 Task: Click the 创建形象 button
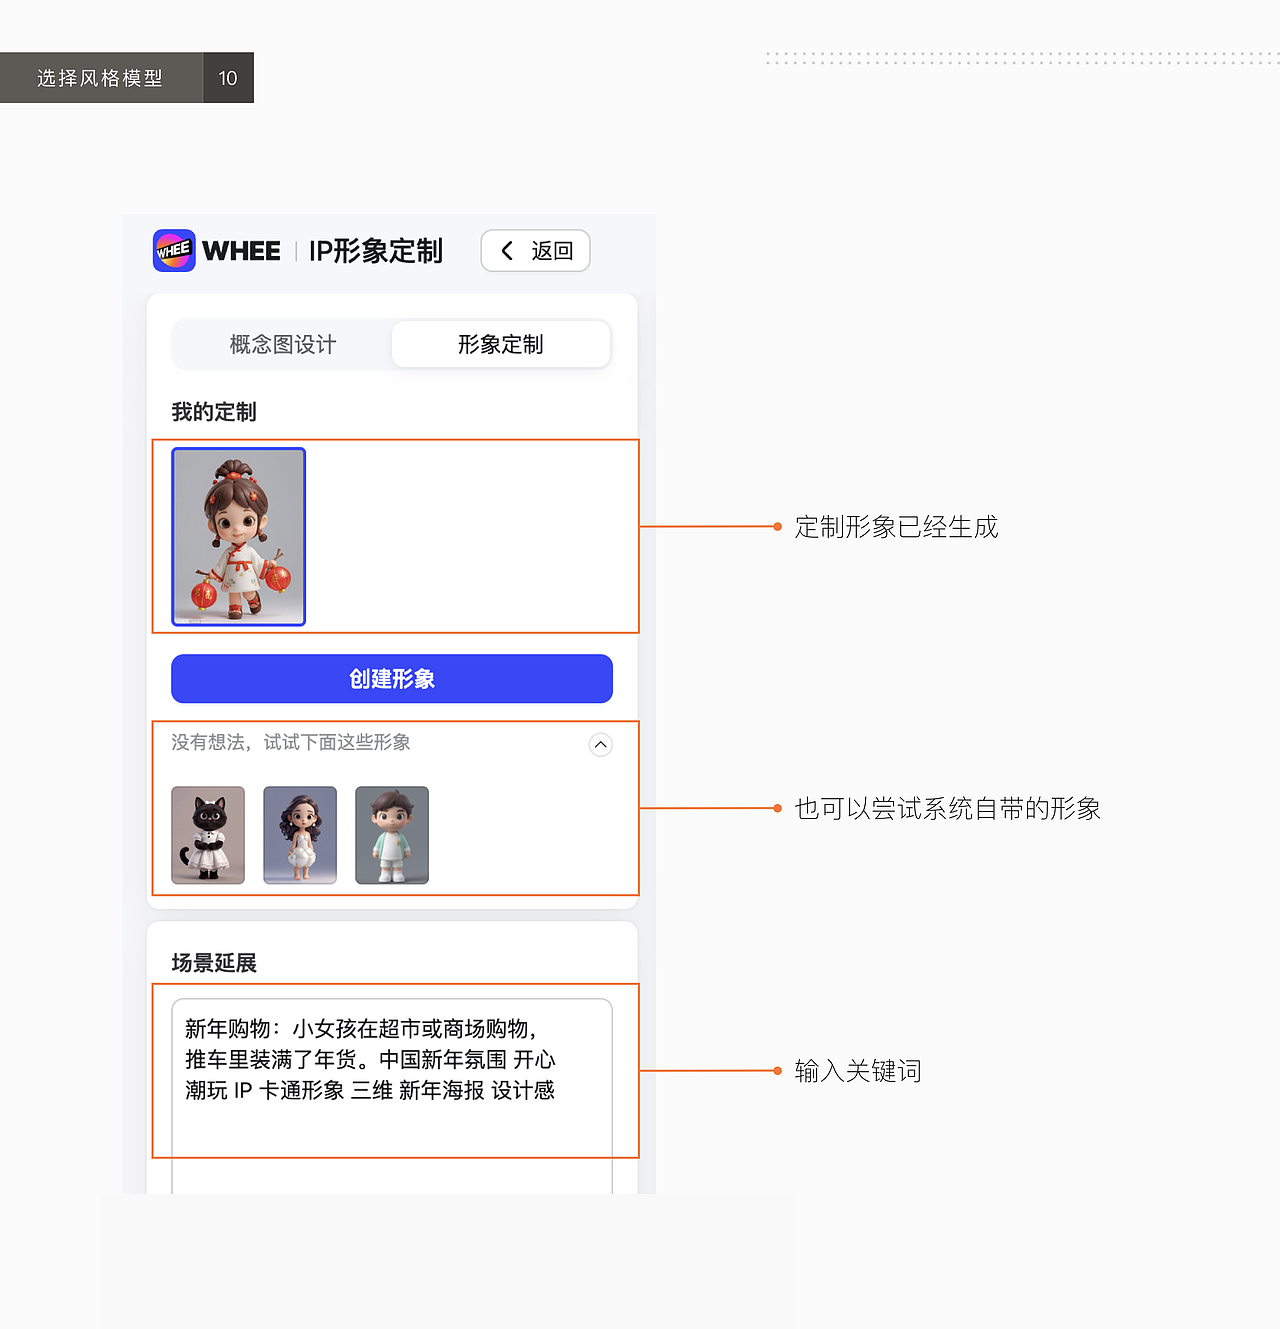tap(391, 678)
